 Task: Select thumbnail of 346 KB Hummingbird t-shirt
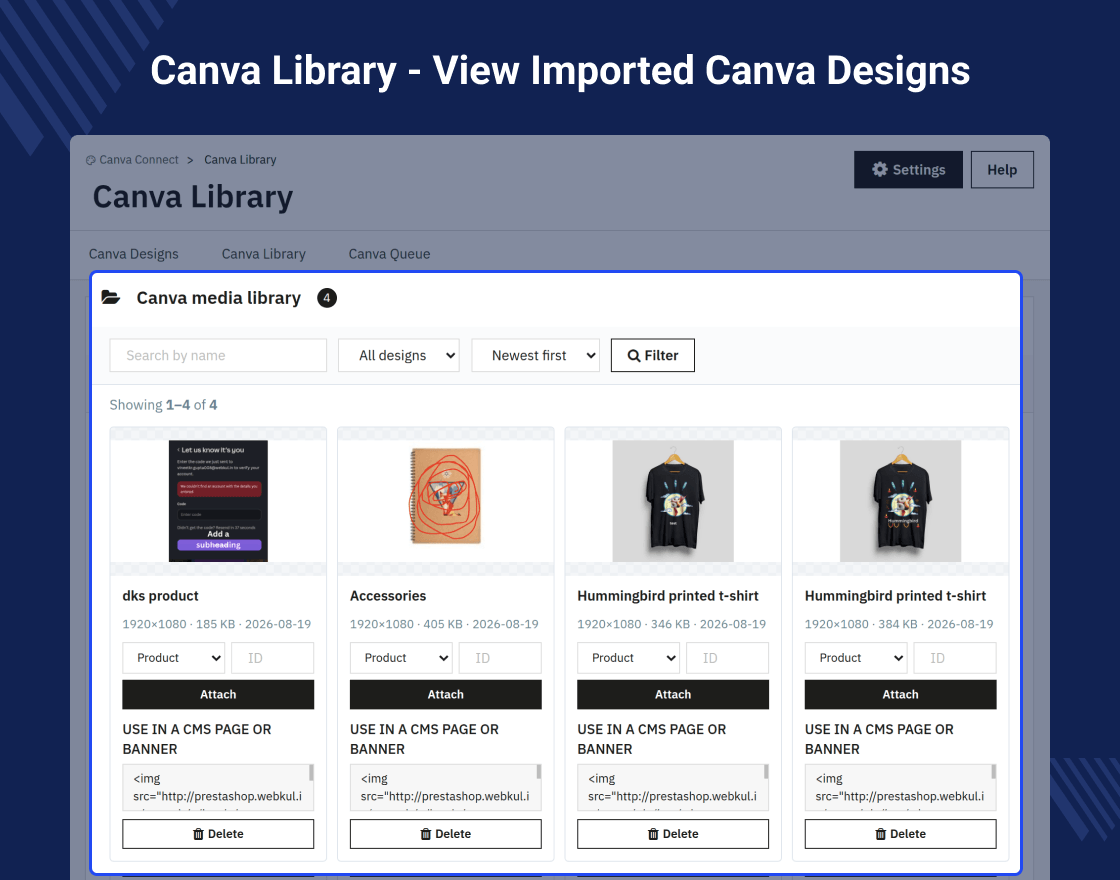[x=673, y=501]
